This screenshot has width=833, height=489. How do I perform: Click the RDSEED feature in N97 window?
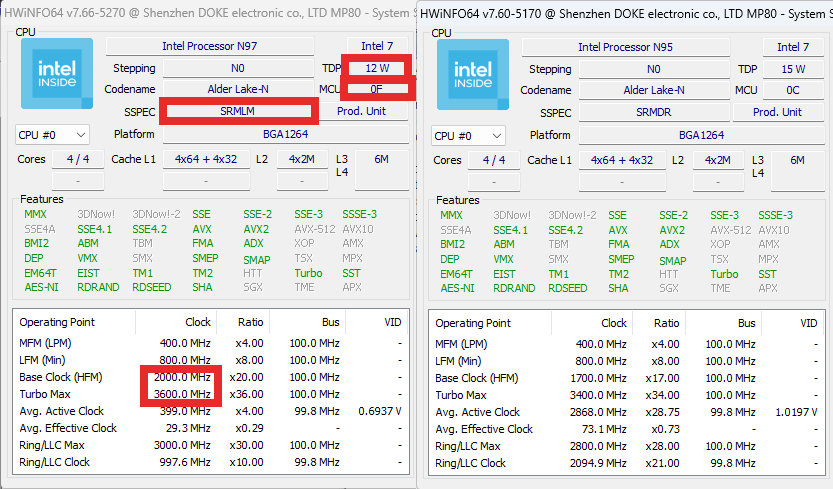(x=152, y=287)
